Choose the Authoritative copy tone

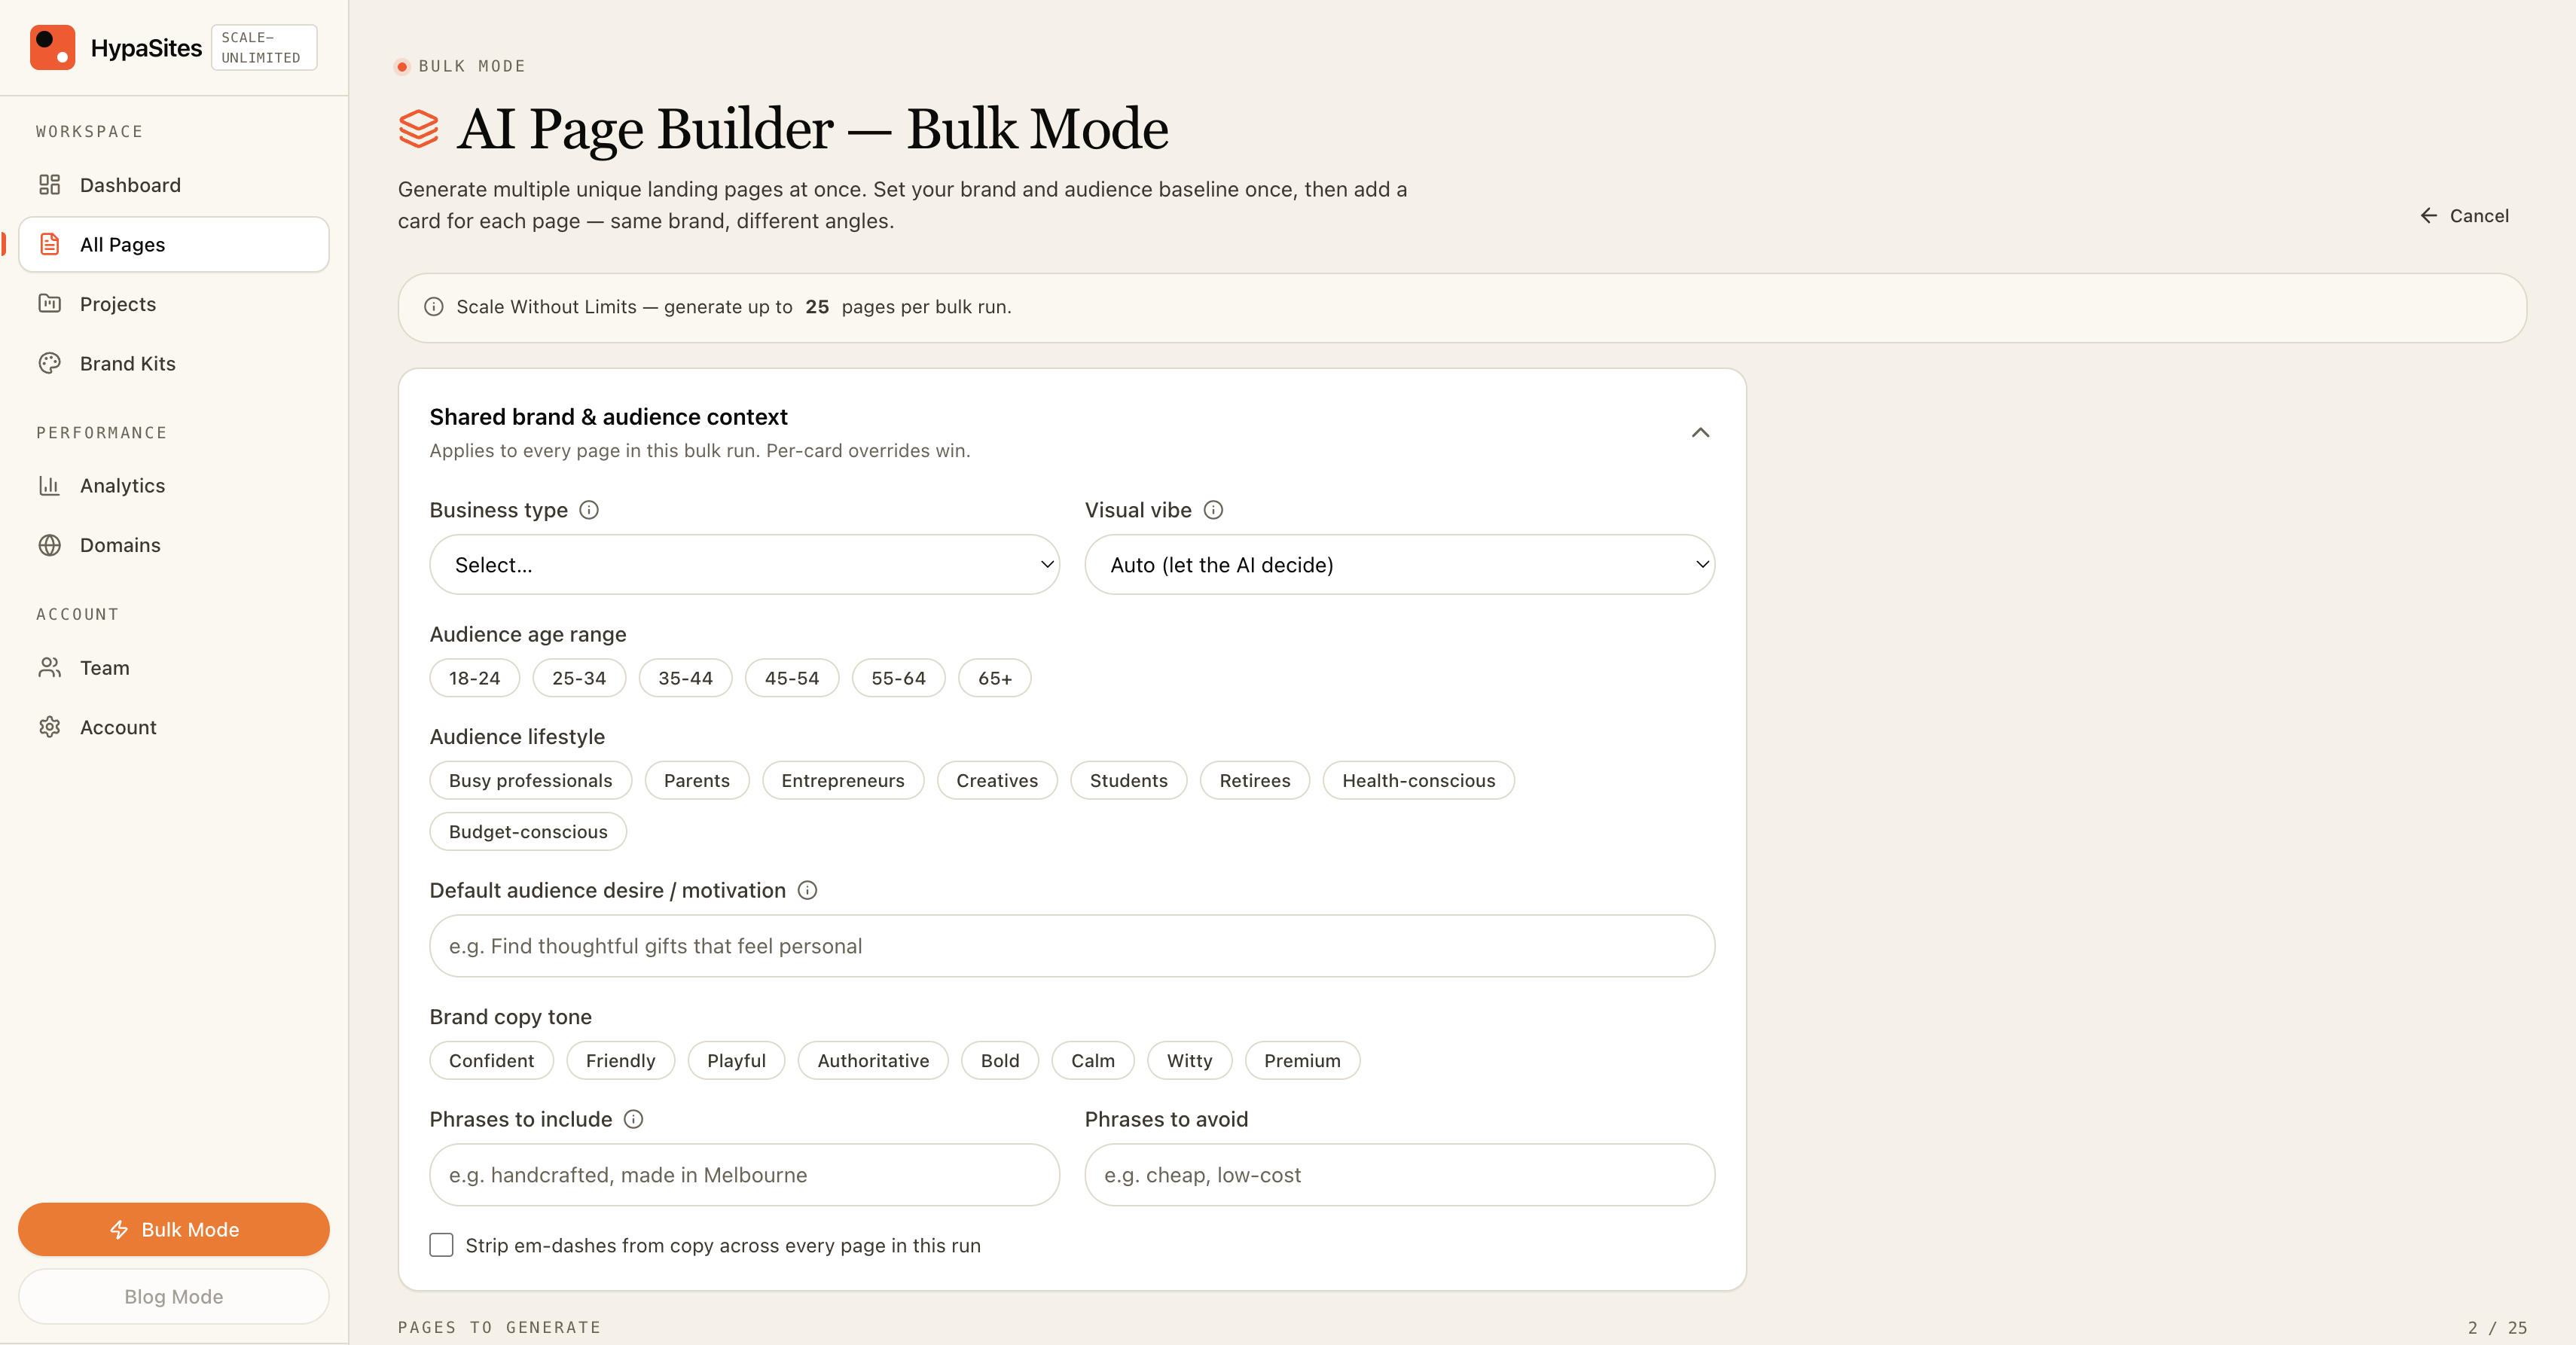click(873, 1060)
